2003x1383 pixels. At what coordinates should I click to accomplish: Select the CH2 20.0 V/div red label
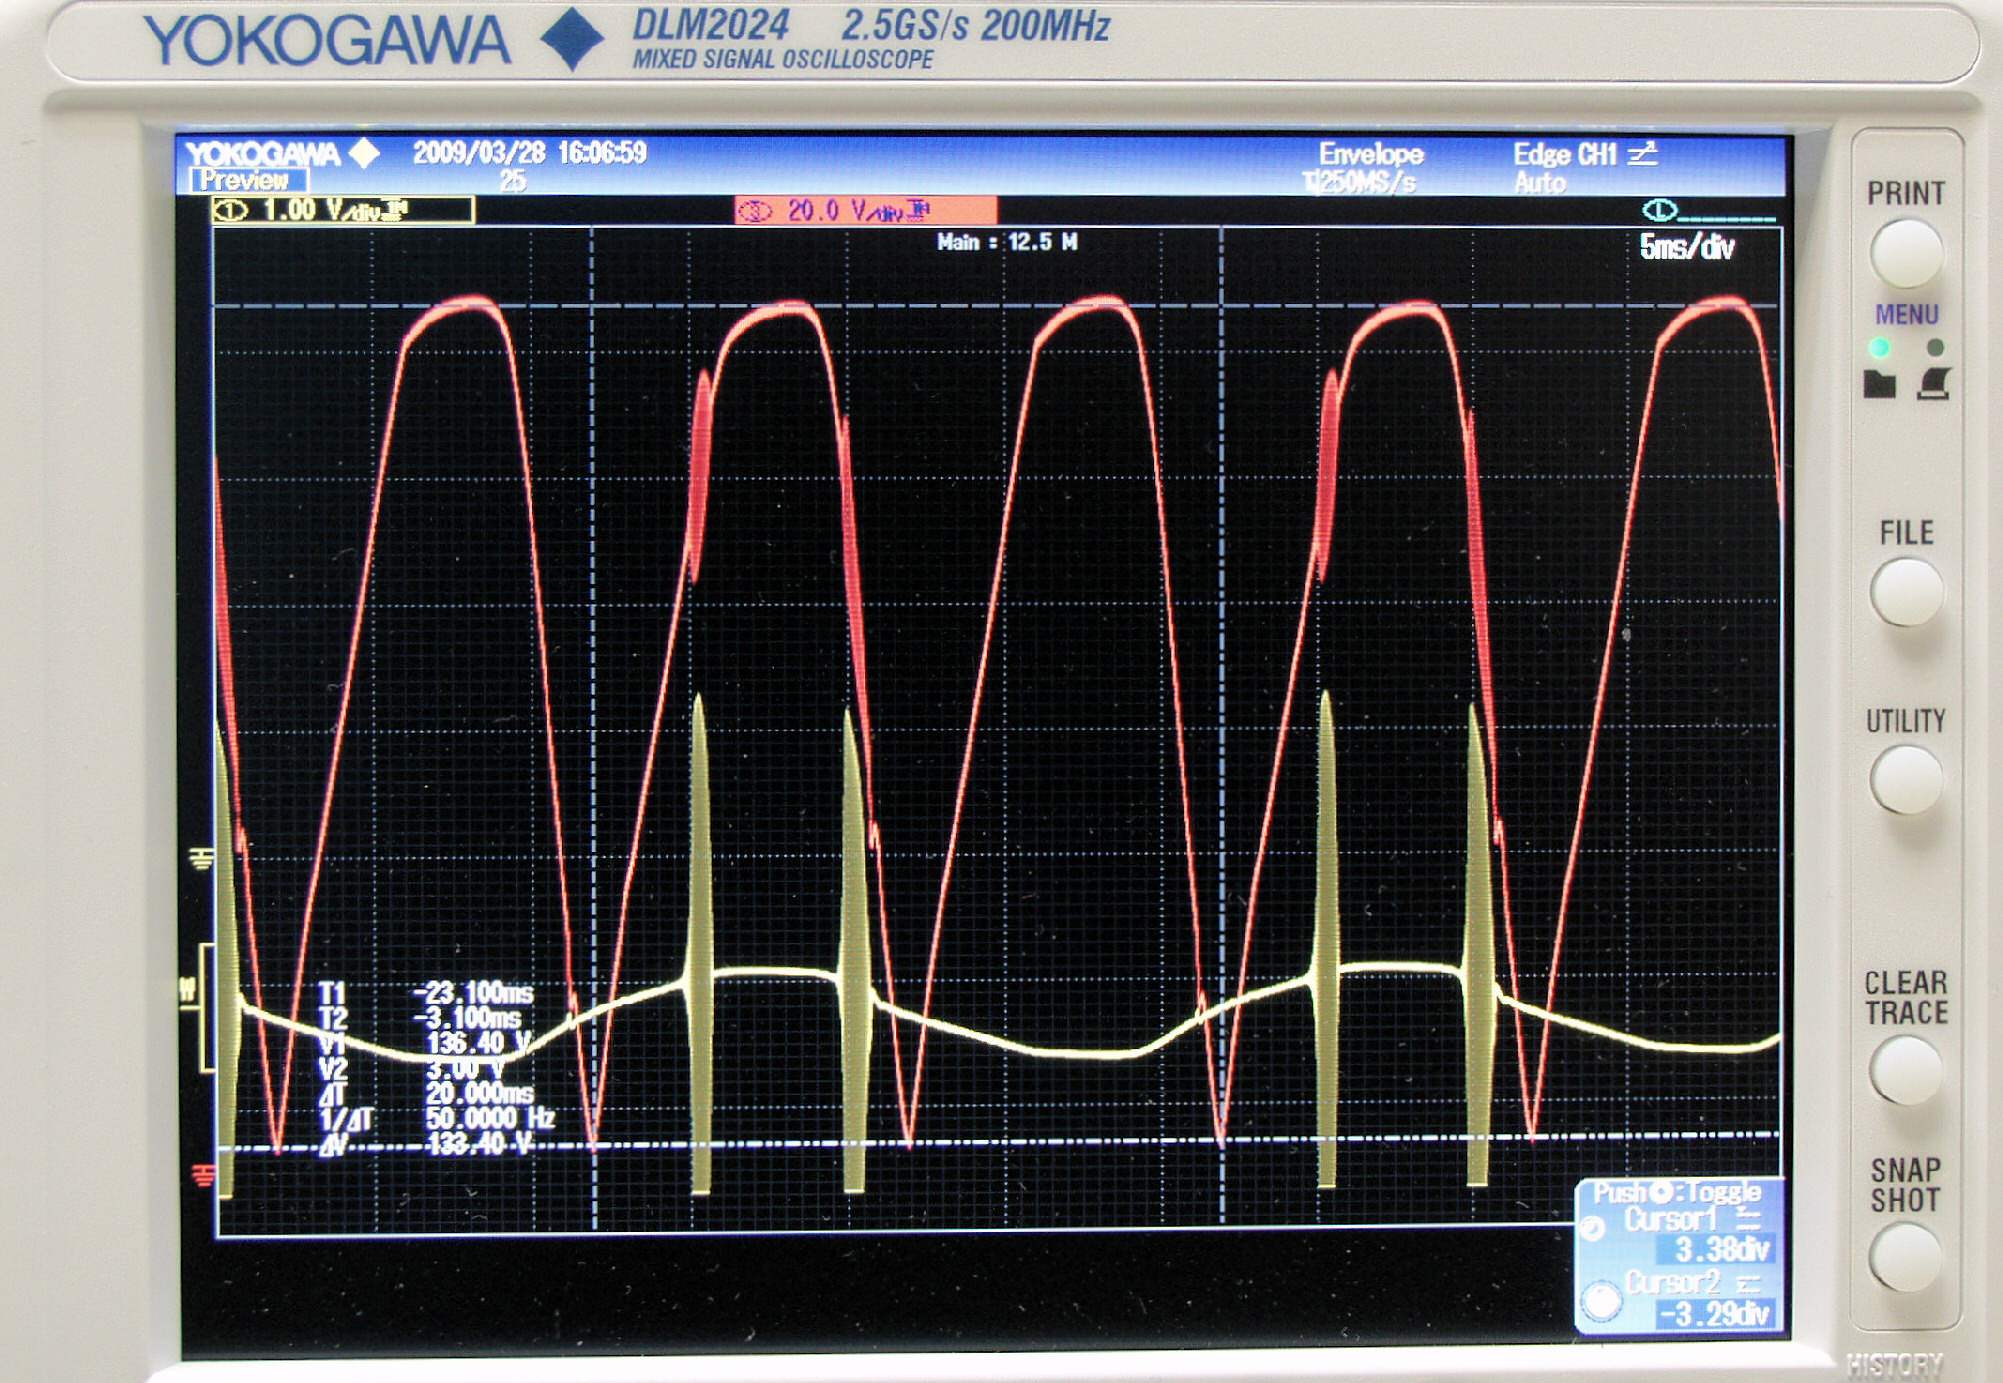[x=865, y=210]
